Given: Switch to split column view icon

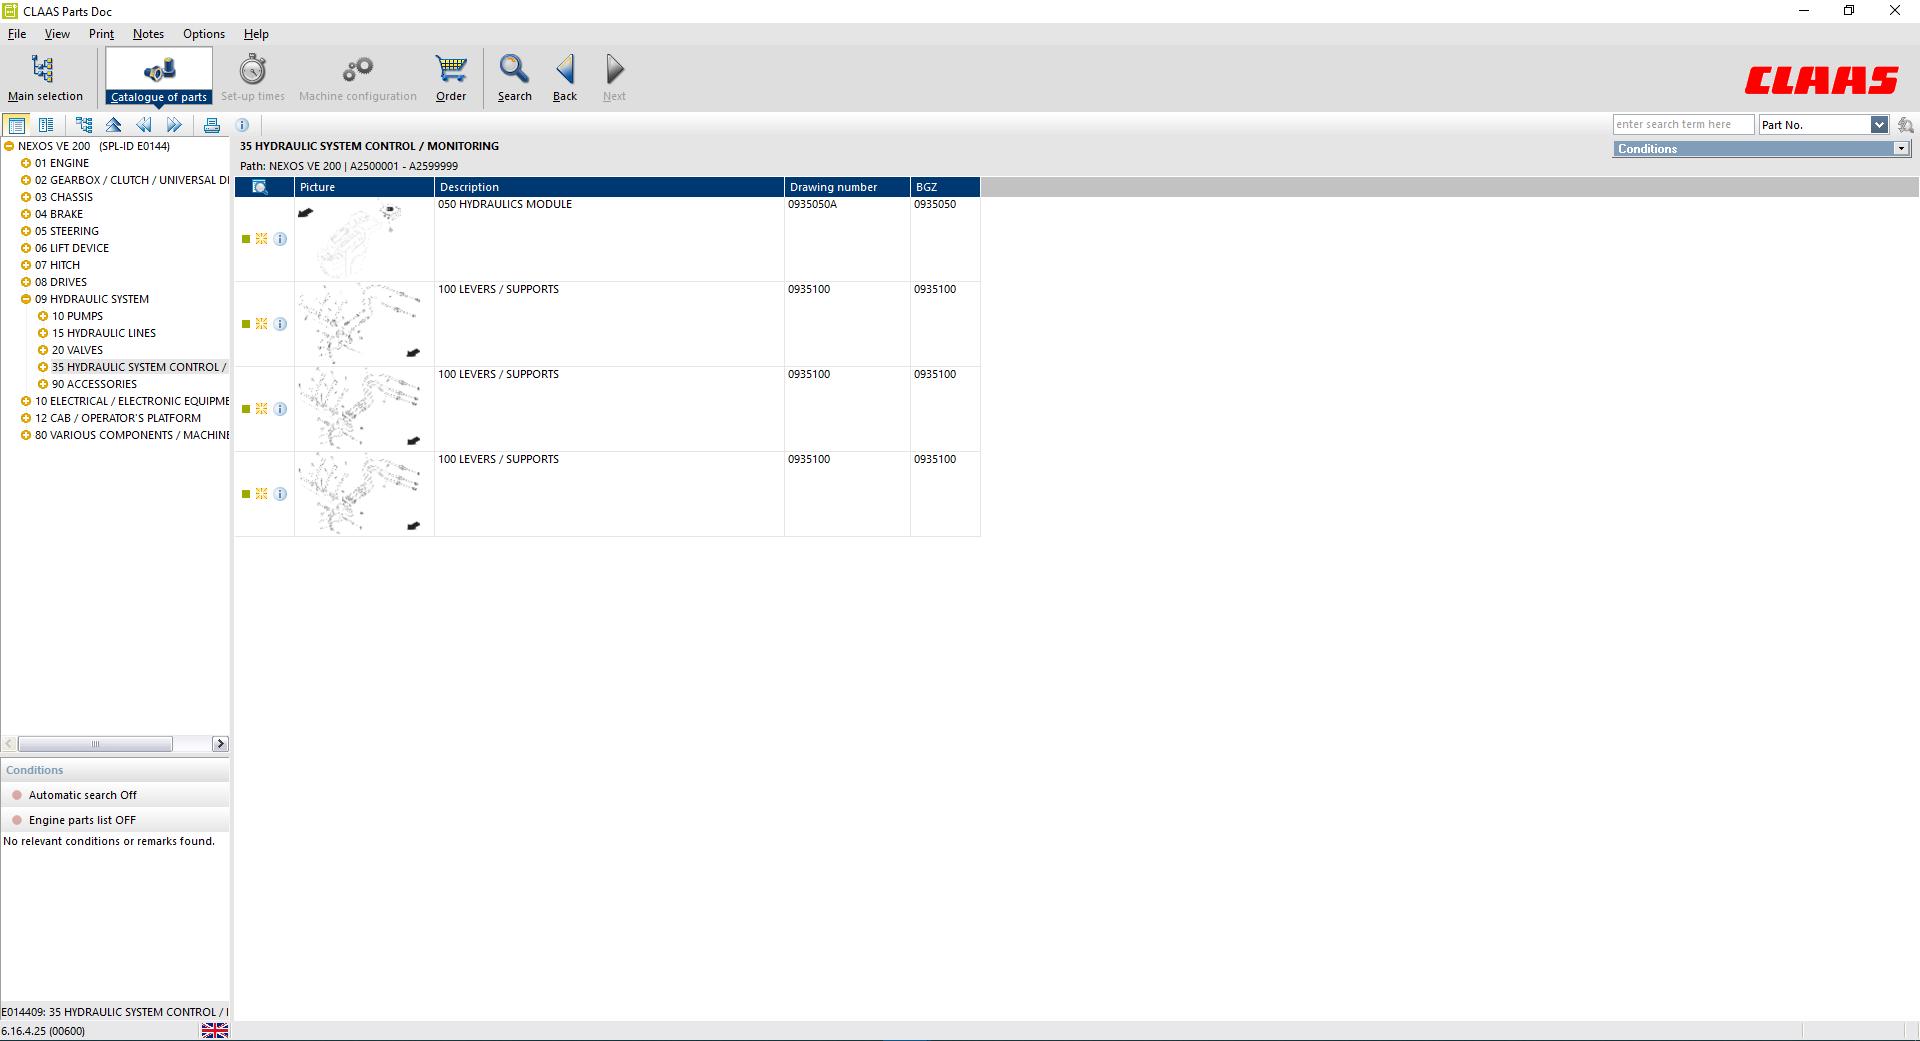Looking at the screenshot, I should tap(46, 125).
